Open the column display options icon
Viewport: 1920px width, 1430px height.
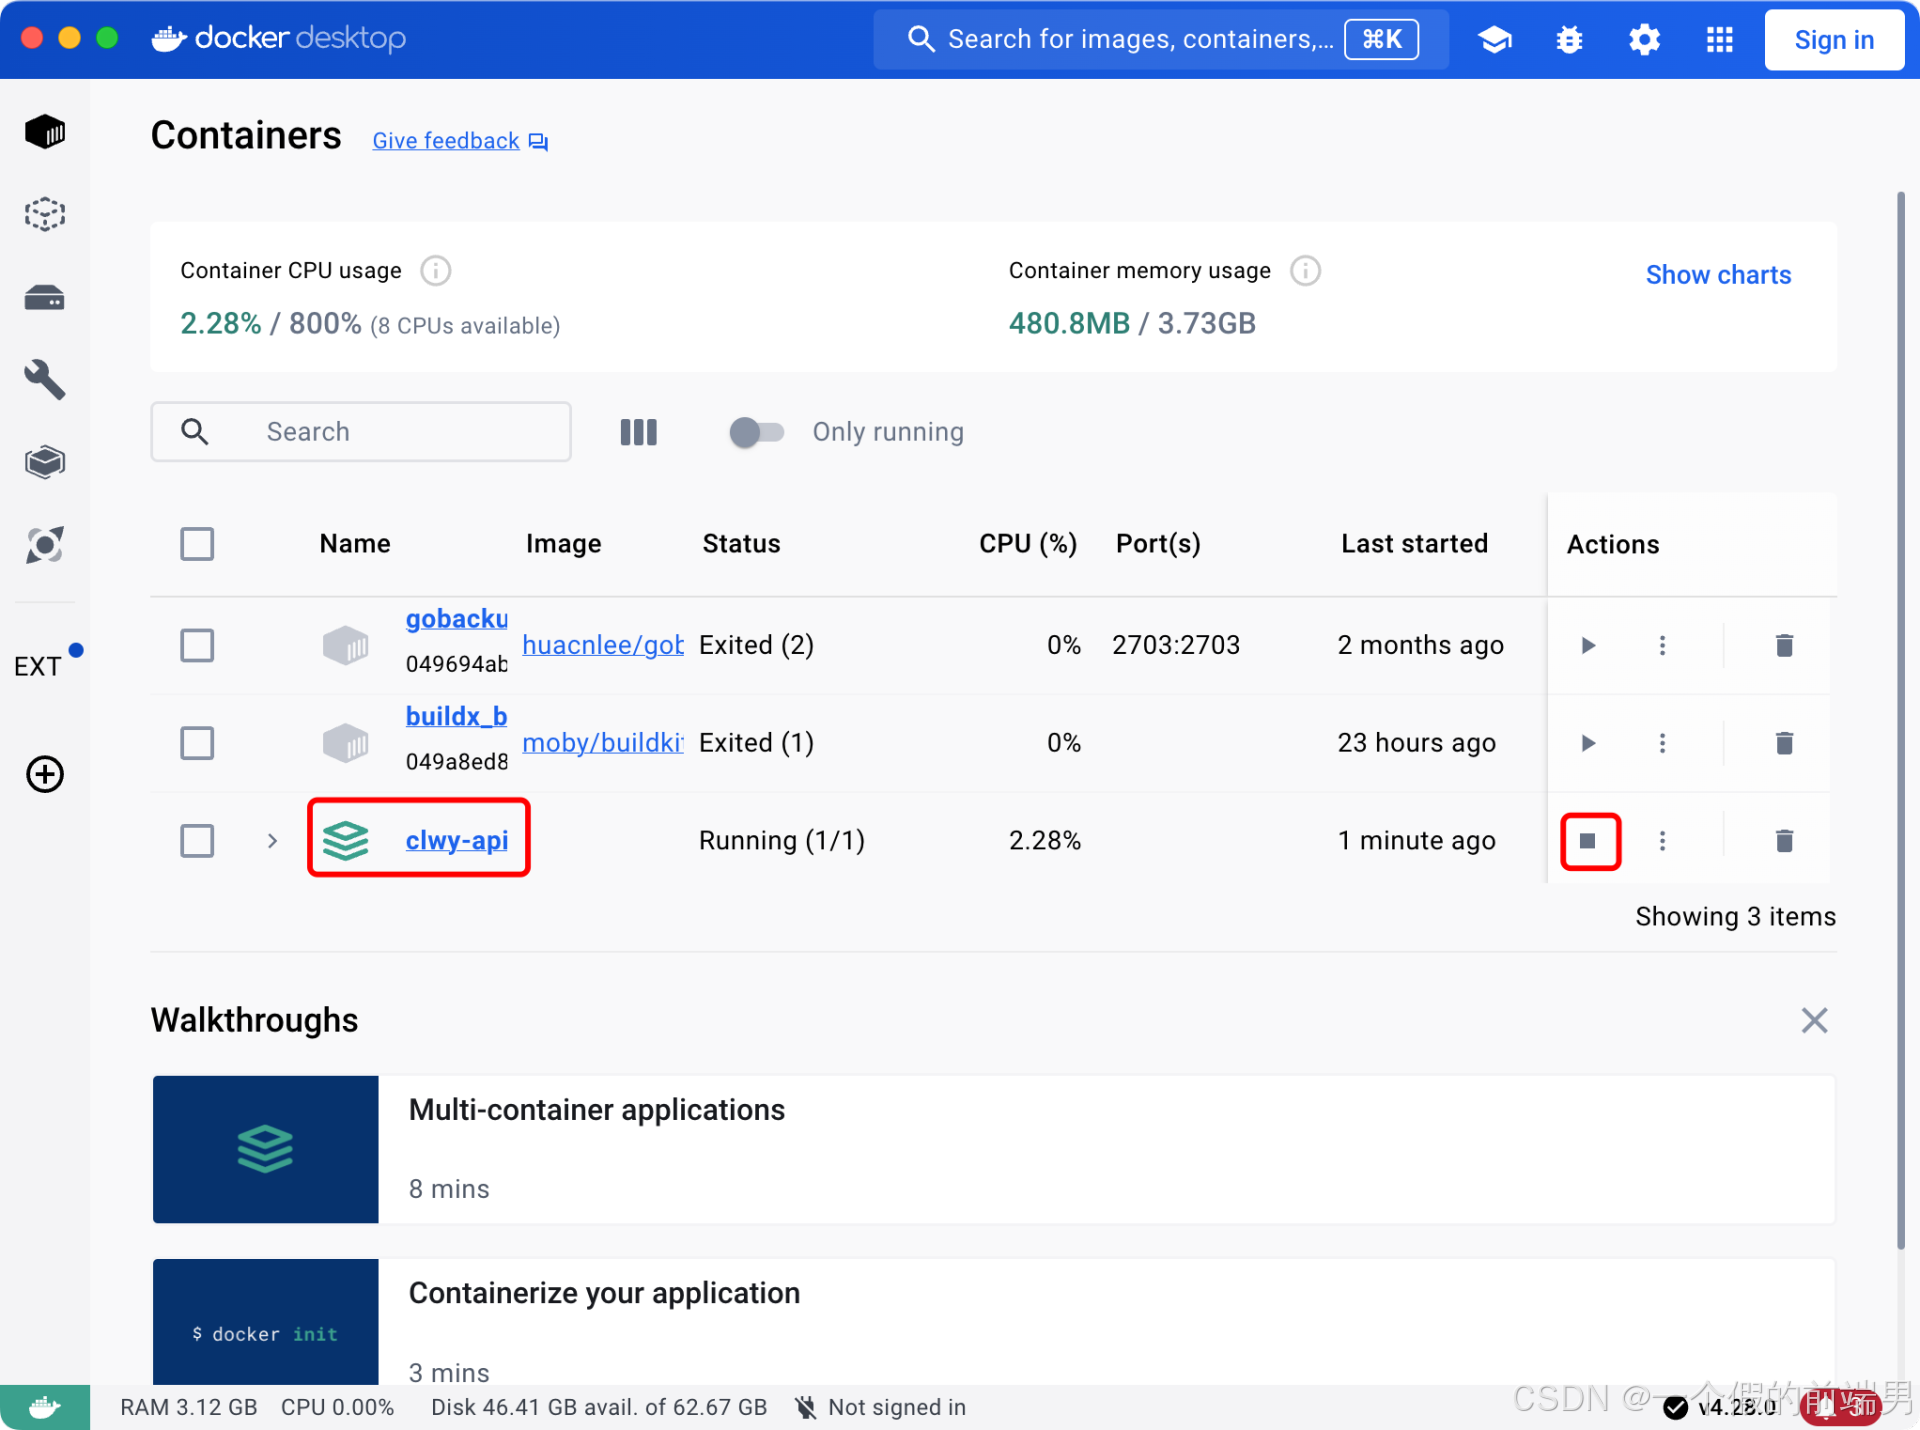(638, 432)
